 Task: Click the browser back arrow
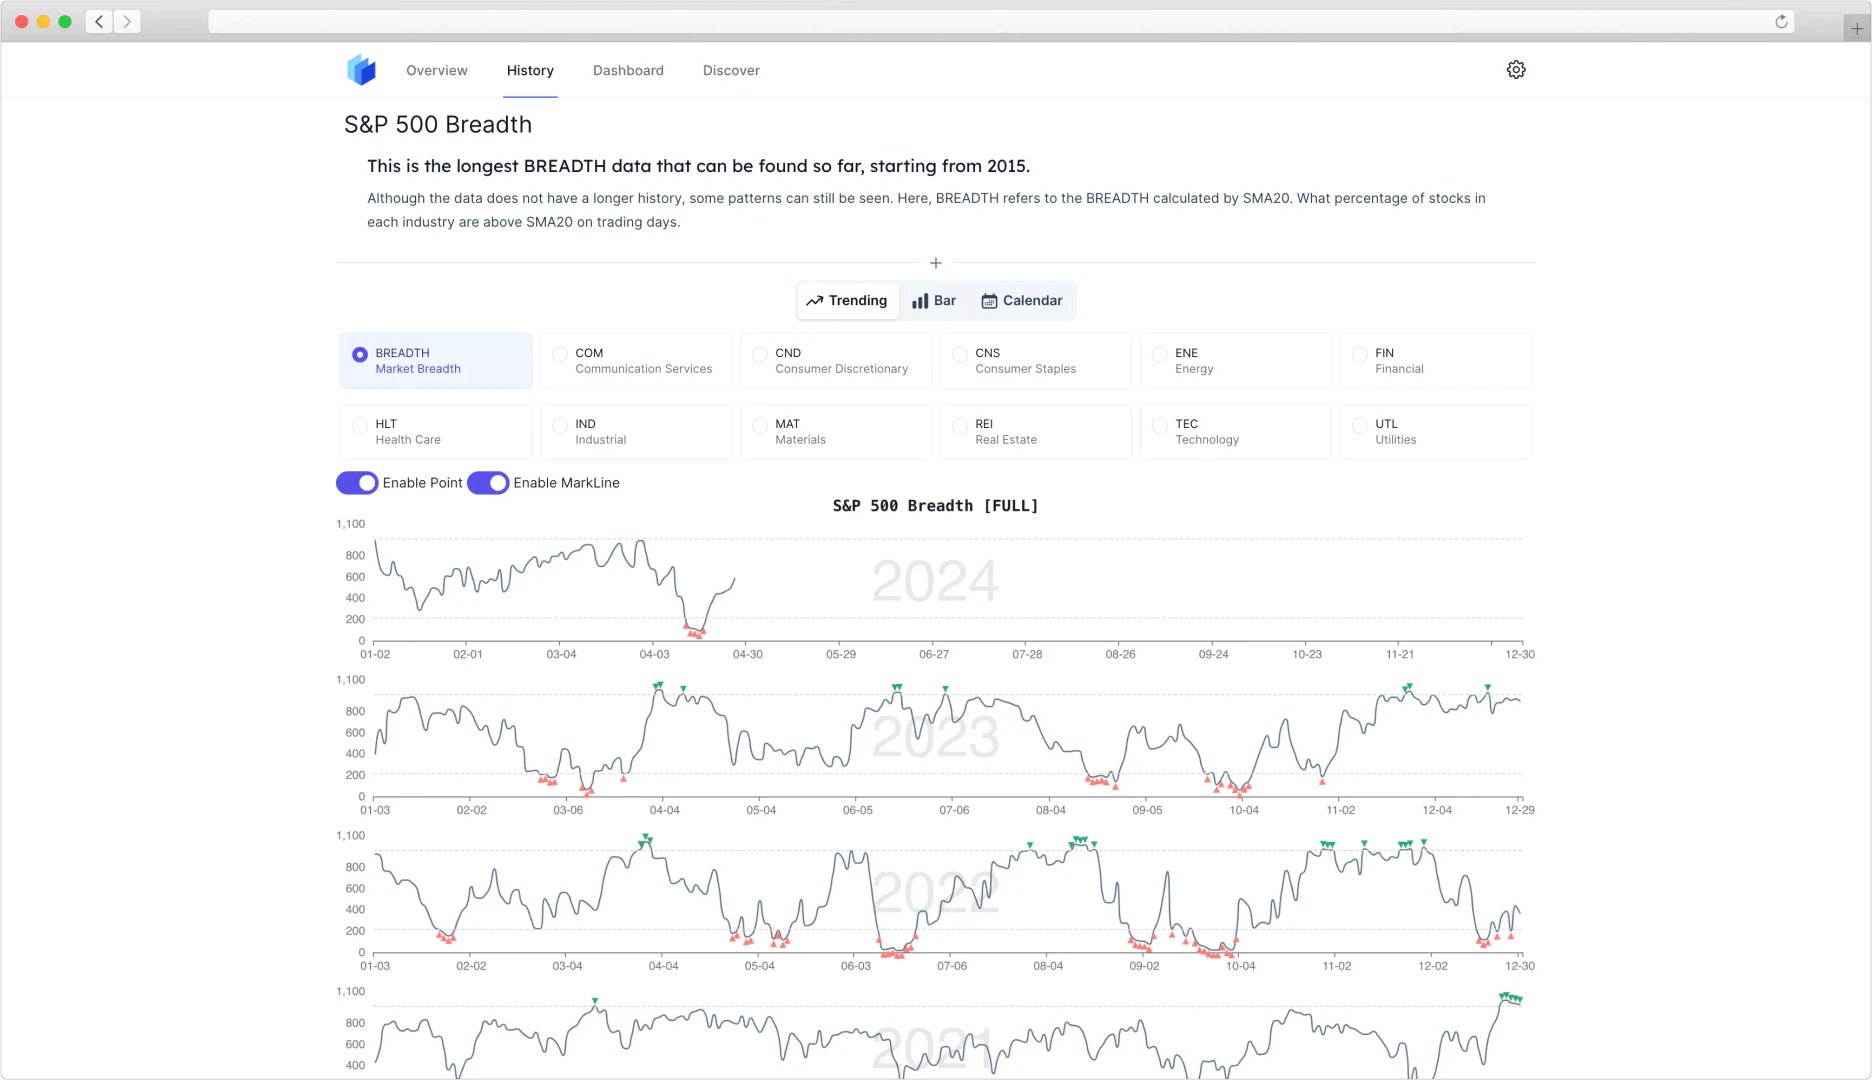coord(98,21)
